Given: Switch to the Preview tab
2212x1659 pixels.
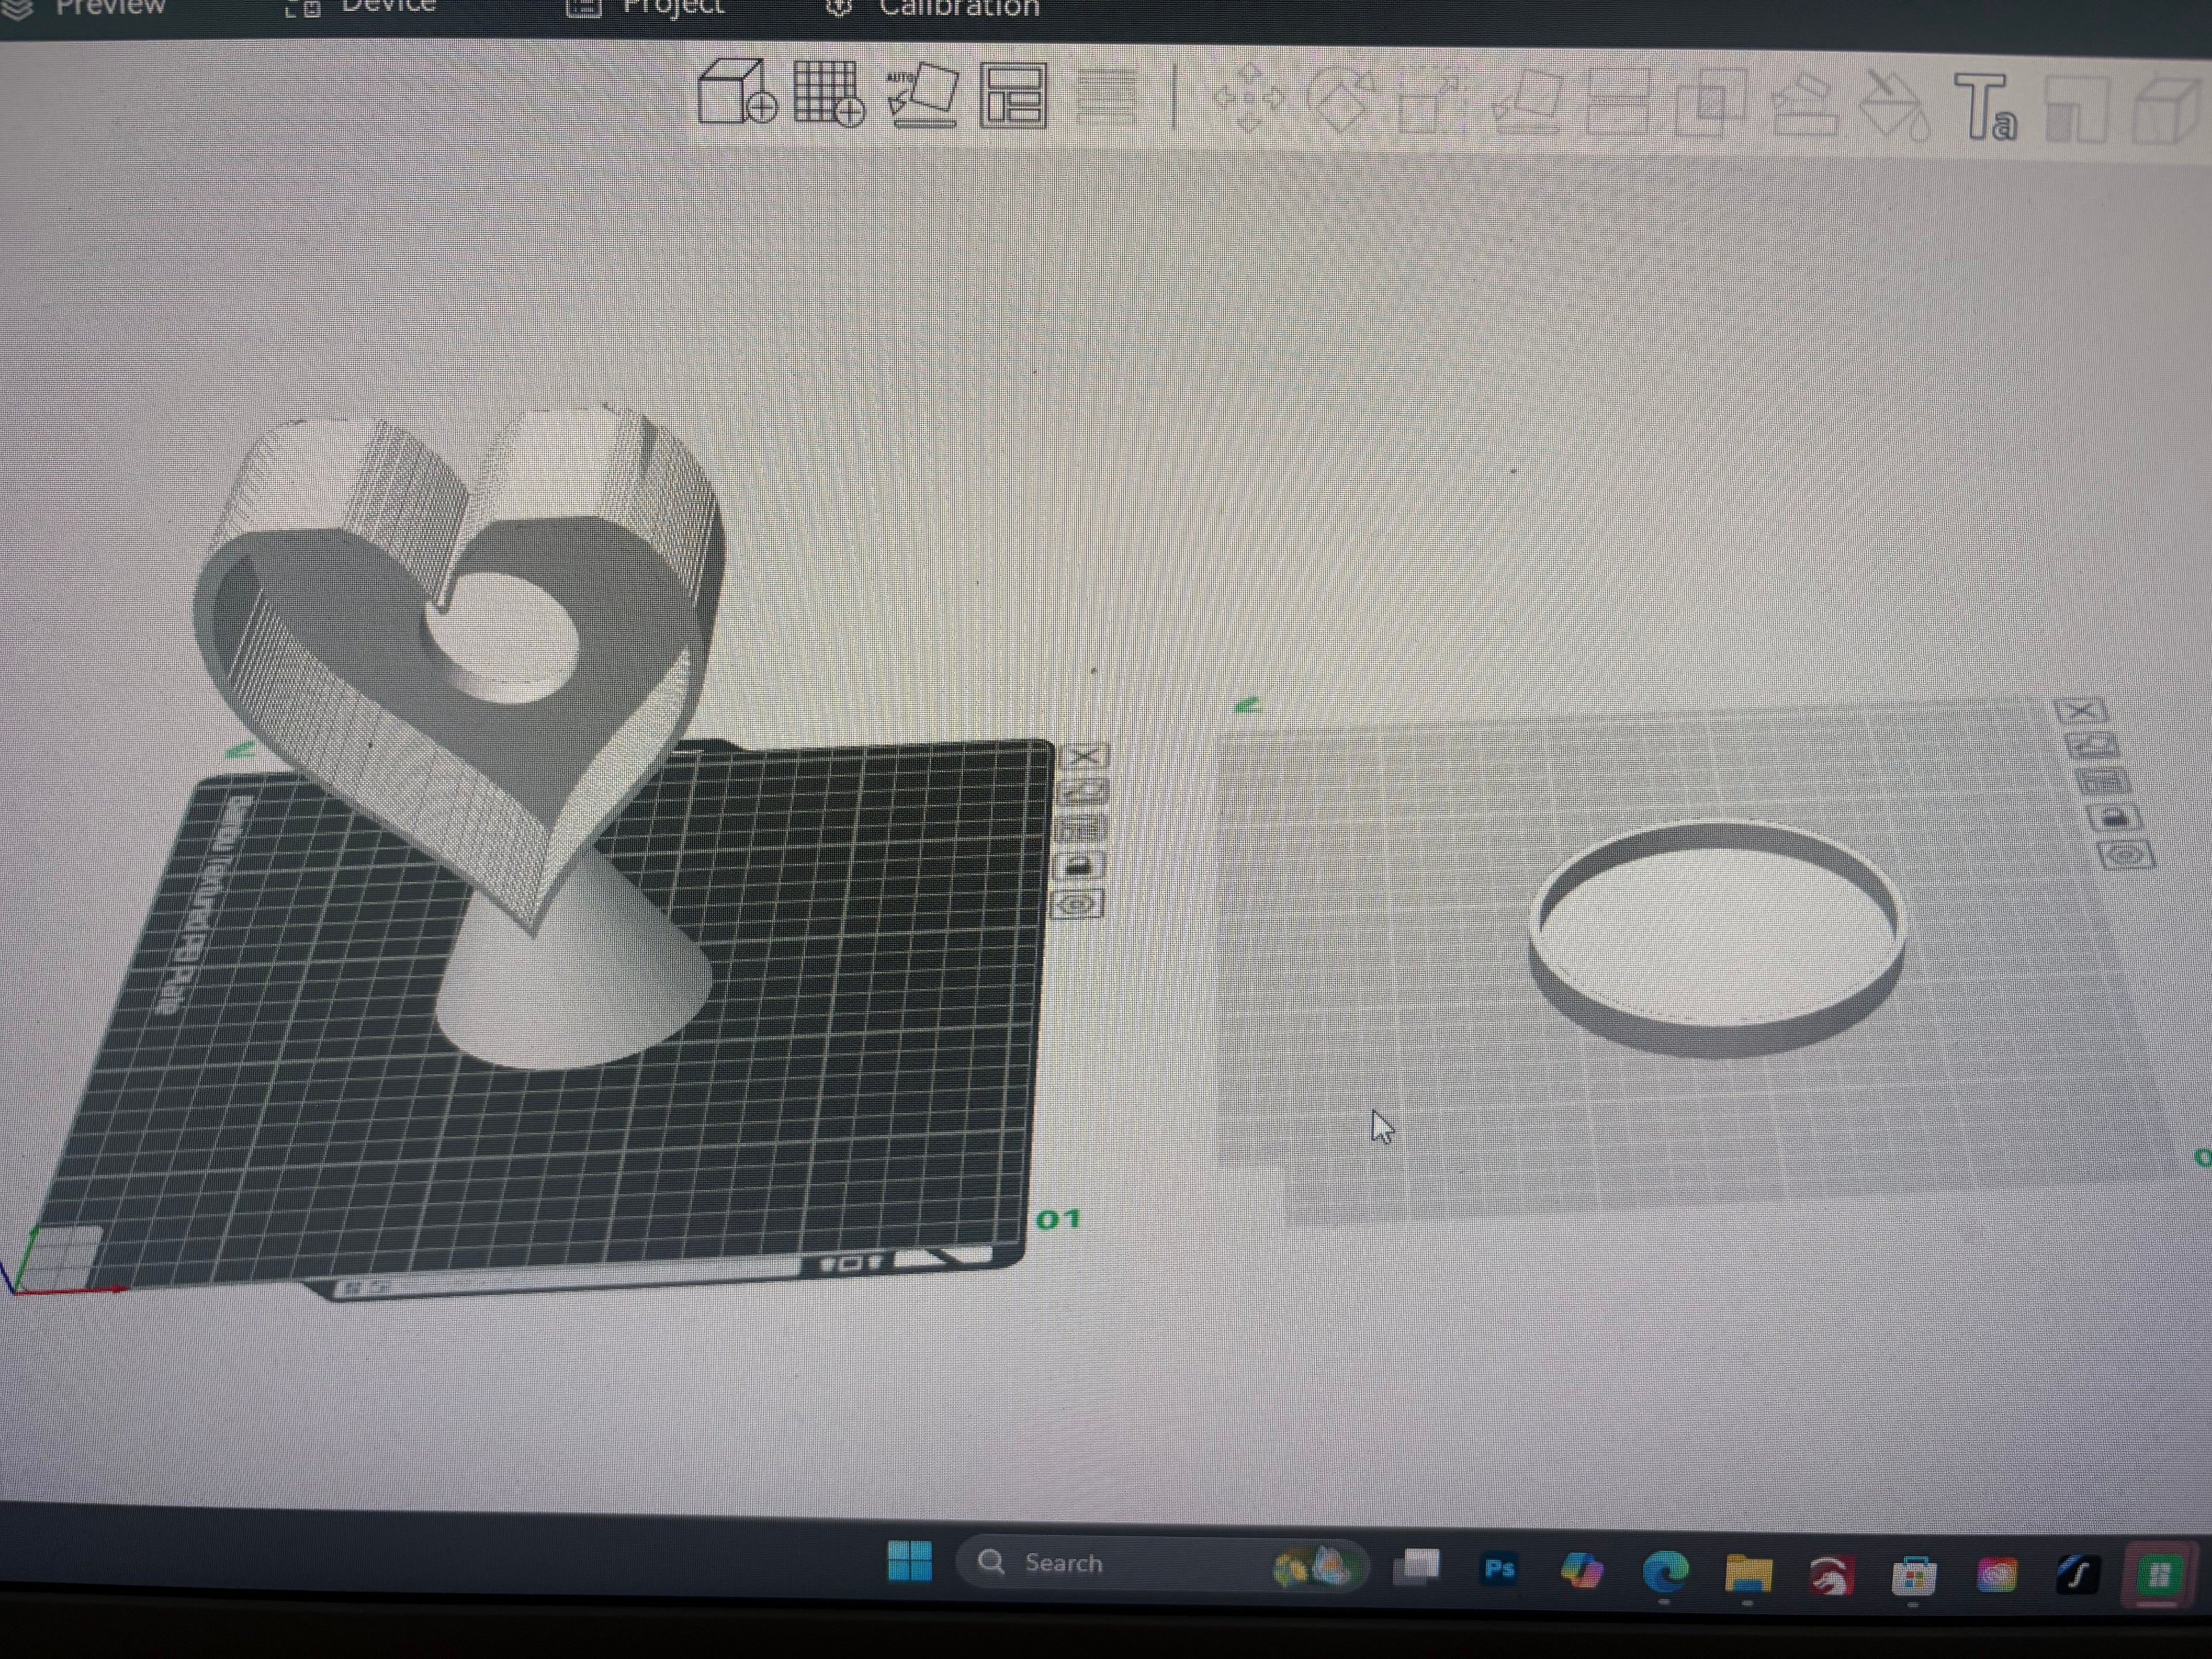Looking at the screenshot, I should pos(85,8).
